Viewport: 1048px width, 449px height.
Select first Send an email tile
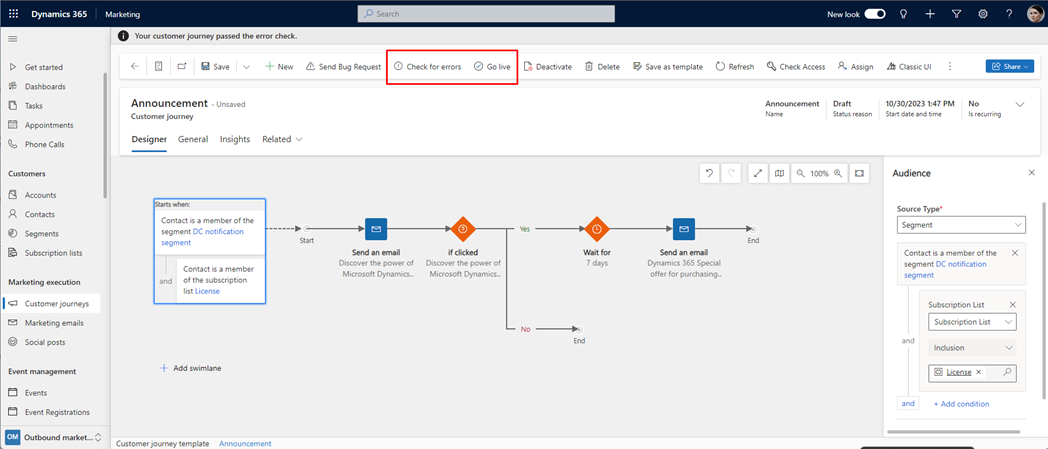(x=376, y=229)
